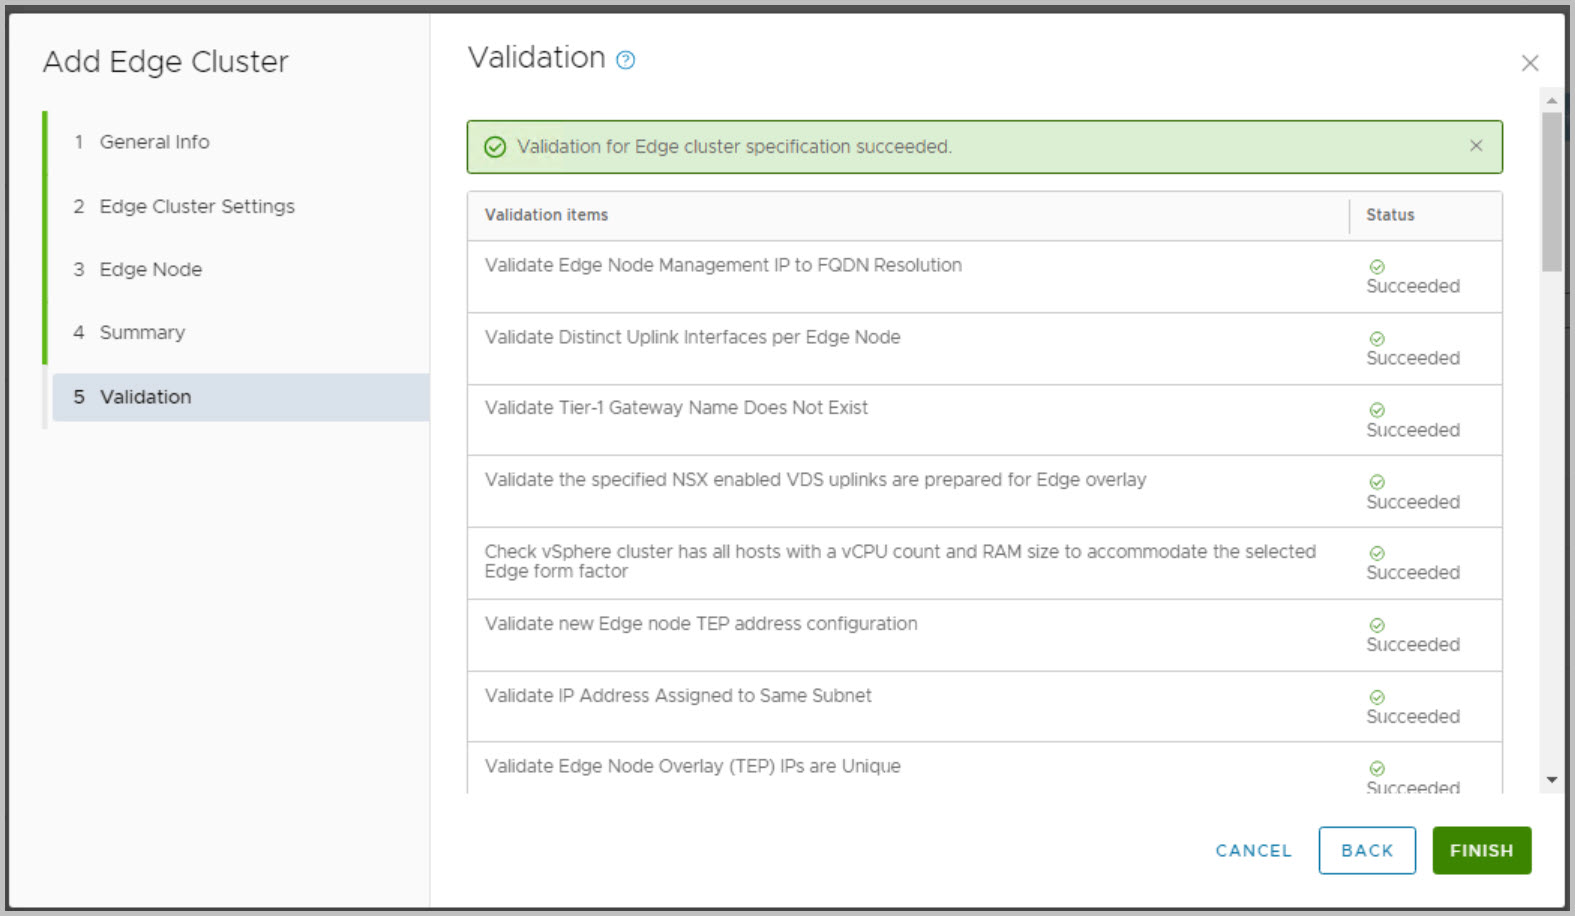Viewport: 1575px width, 916px height.
Task: Click Succeeded icon for Same Subnet row
Action: pyautogui.click(x=1377, y=697)
